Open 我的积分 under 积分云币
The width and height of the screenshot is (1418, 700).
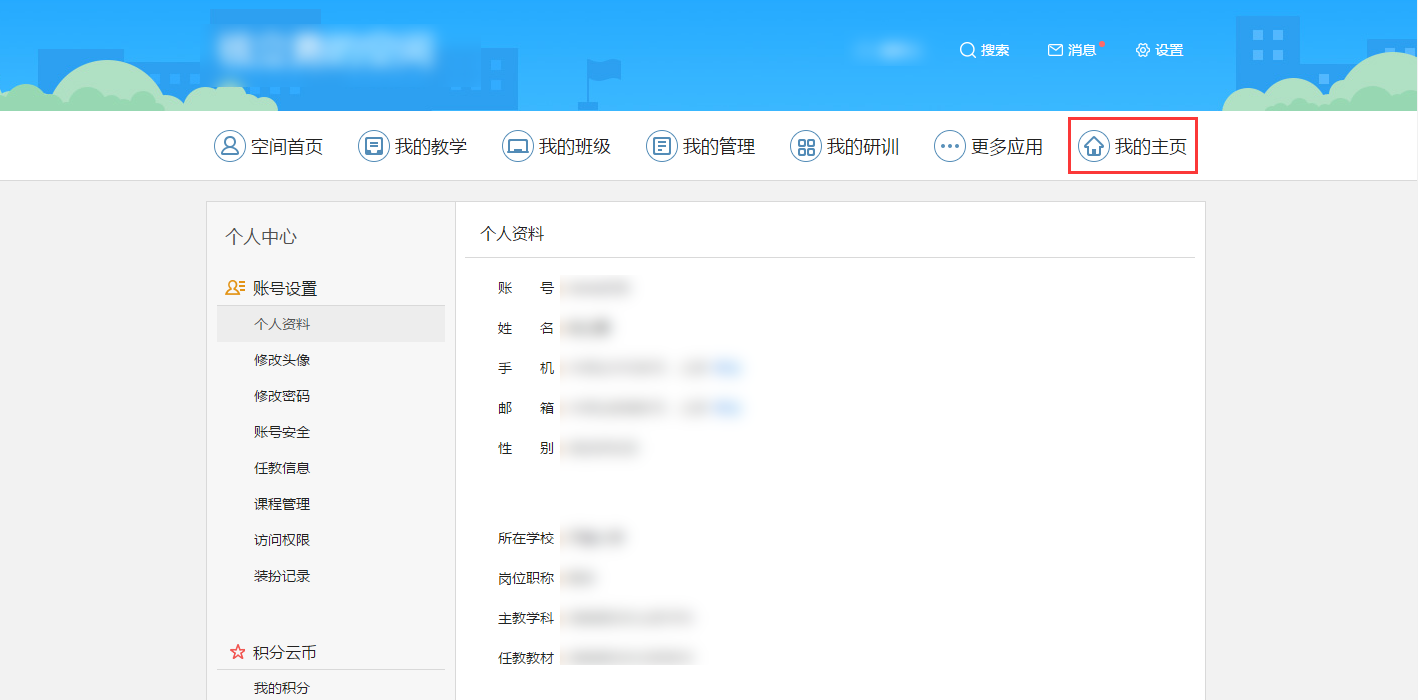point(282,688)
